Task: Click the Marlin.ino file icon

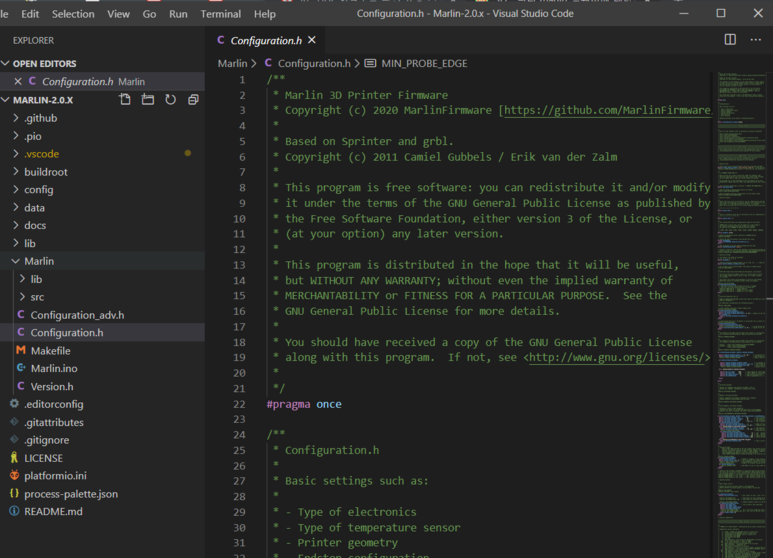Action: pyautogui.click(x=21, y=368)
